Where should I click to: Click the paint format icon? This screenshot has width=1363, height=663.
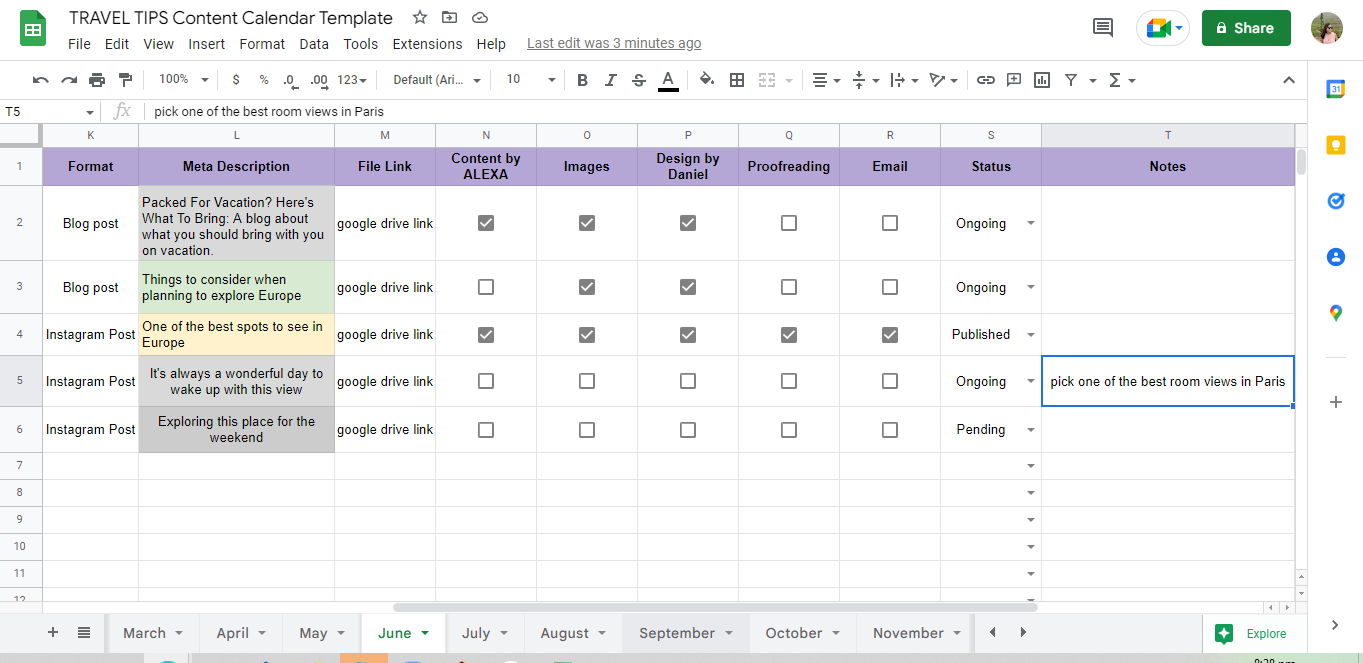pyautogui.click(x=125, y=80)
